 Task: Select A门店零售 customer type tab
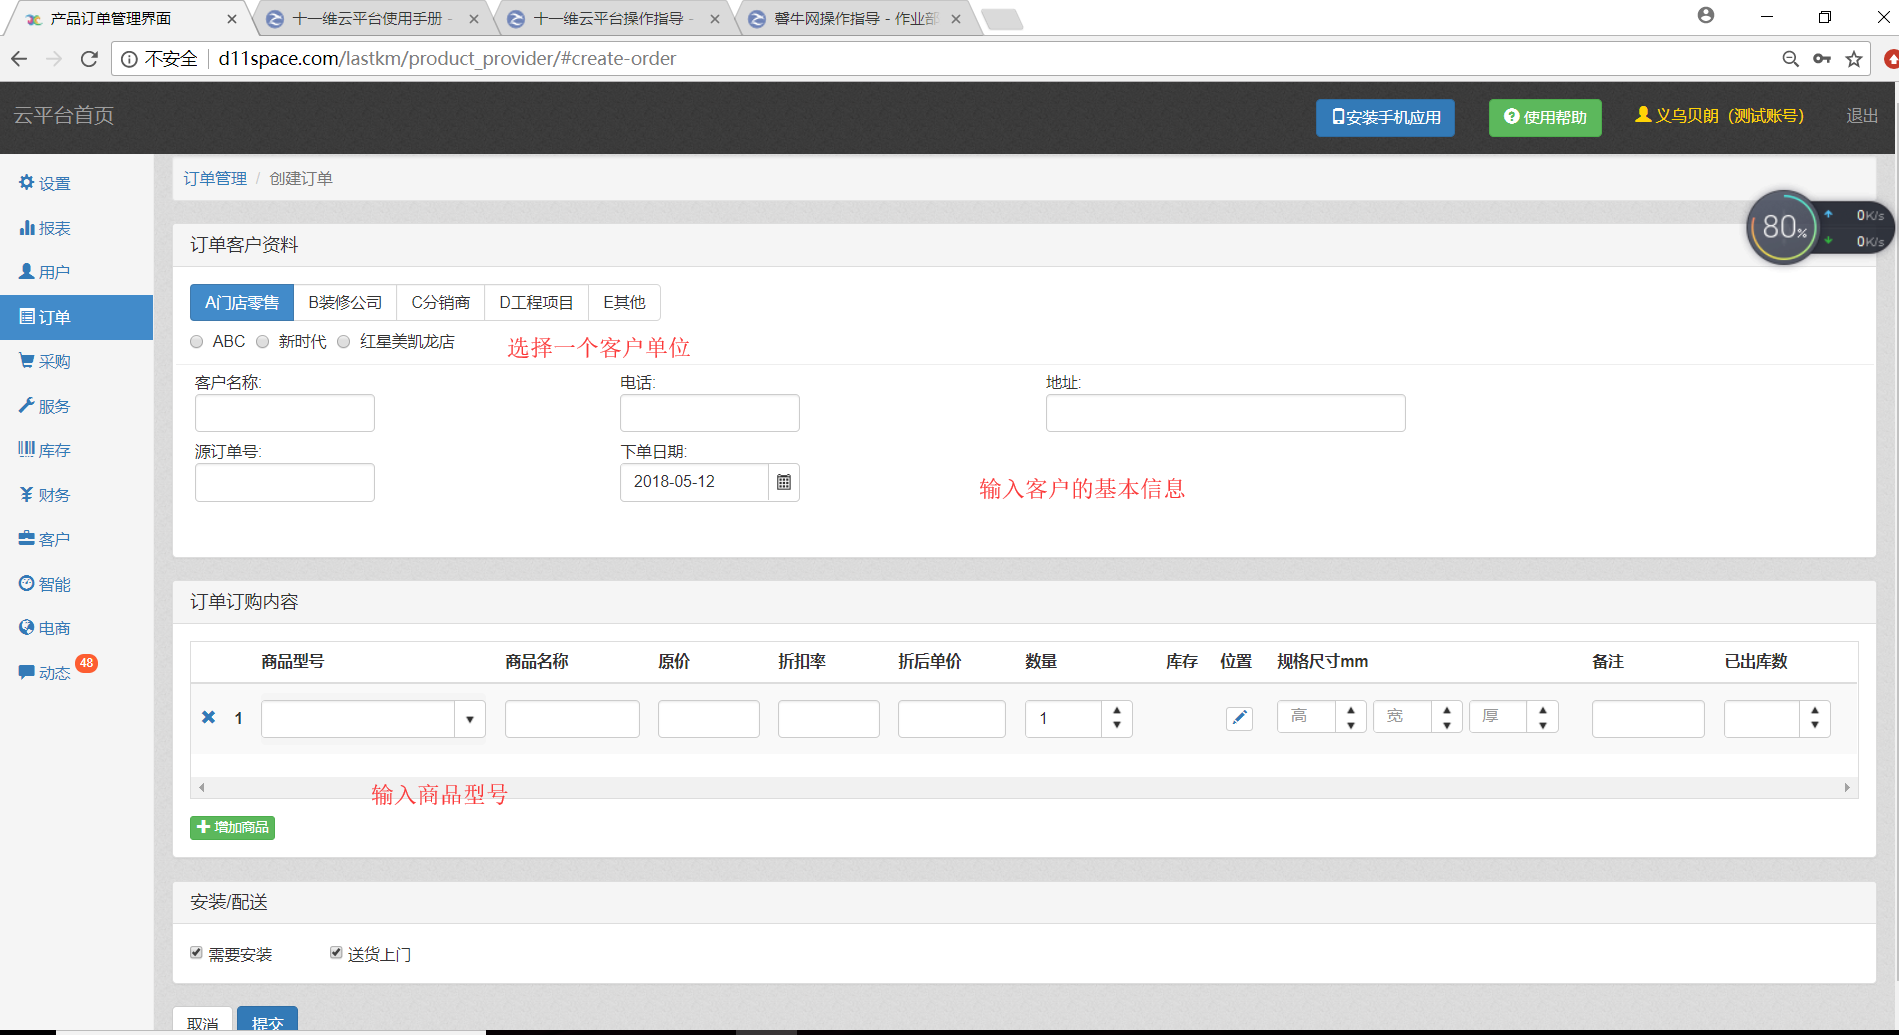(x=242, y=303)
